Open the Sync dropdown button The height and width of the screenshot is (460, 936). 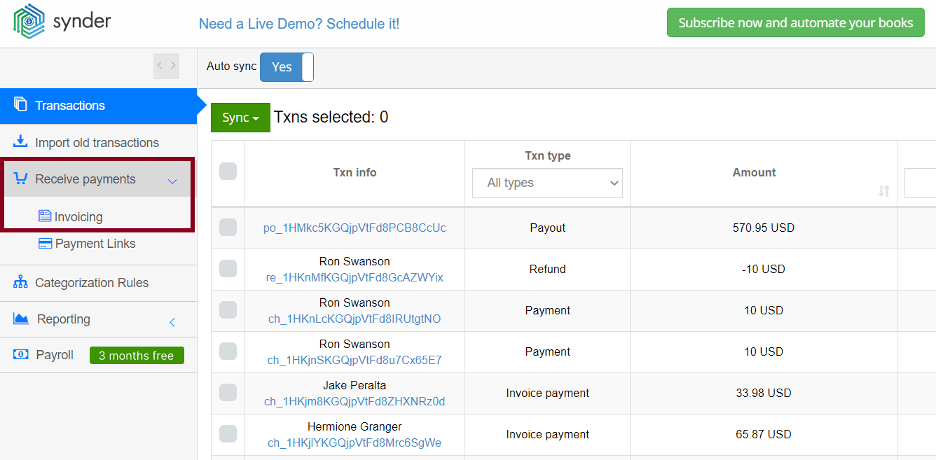pyautogui.click(x=241, y=118)
